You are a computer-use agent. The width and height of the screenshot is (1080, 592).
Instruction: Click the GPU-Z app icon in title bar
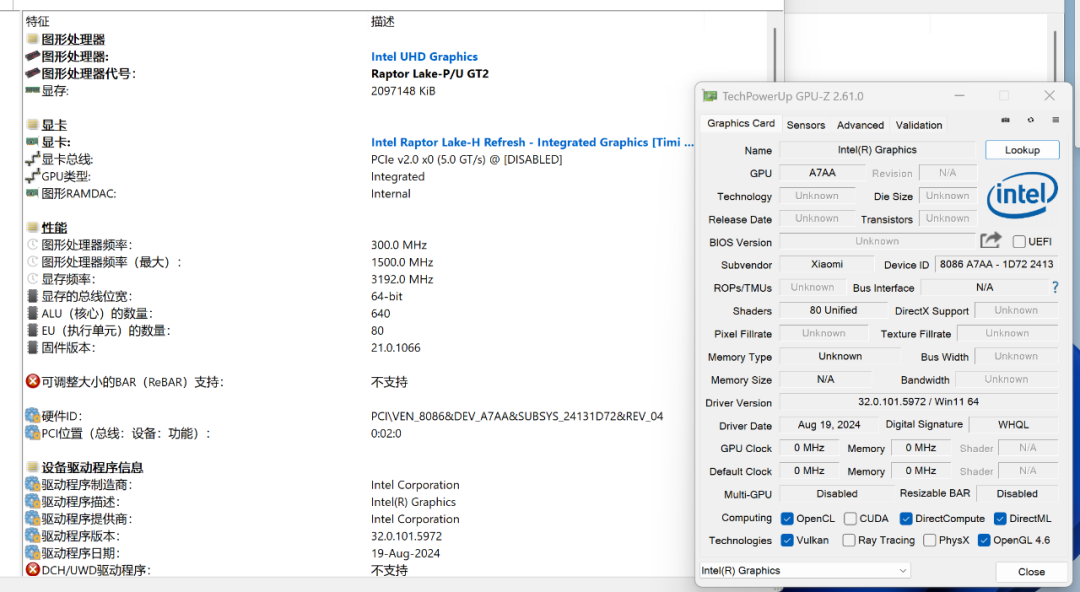click(709, 96)
